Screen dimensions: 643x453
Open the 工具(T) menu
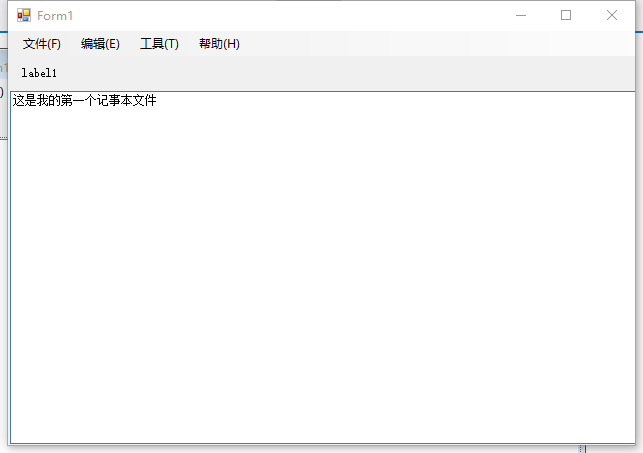(x=159, y=44)
